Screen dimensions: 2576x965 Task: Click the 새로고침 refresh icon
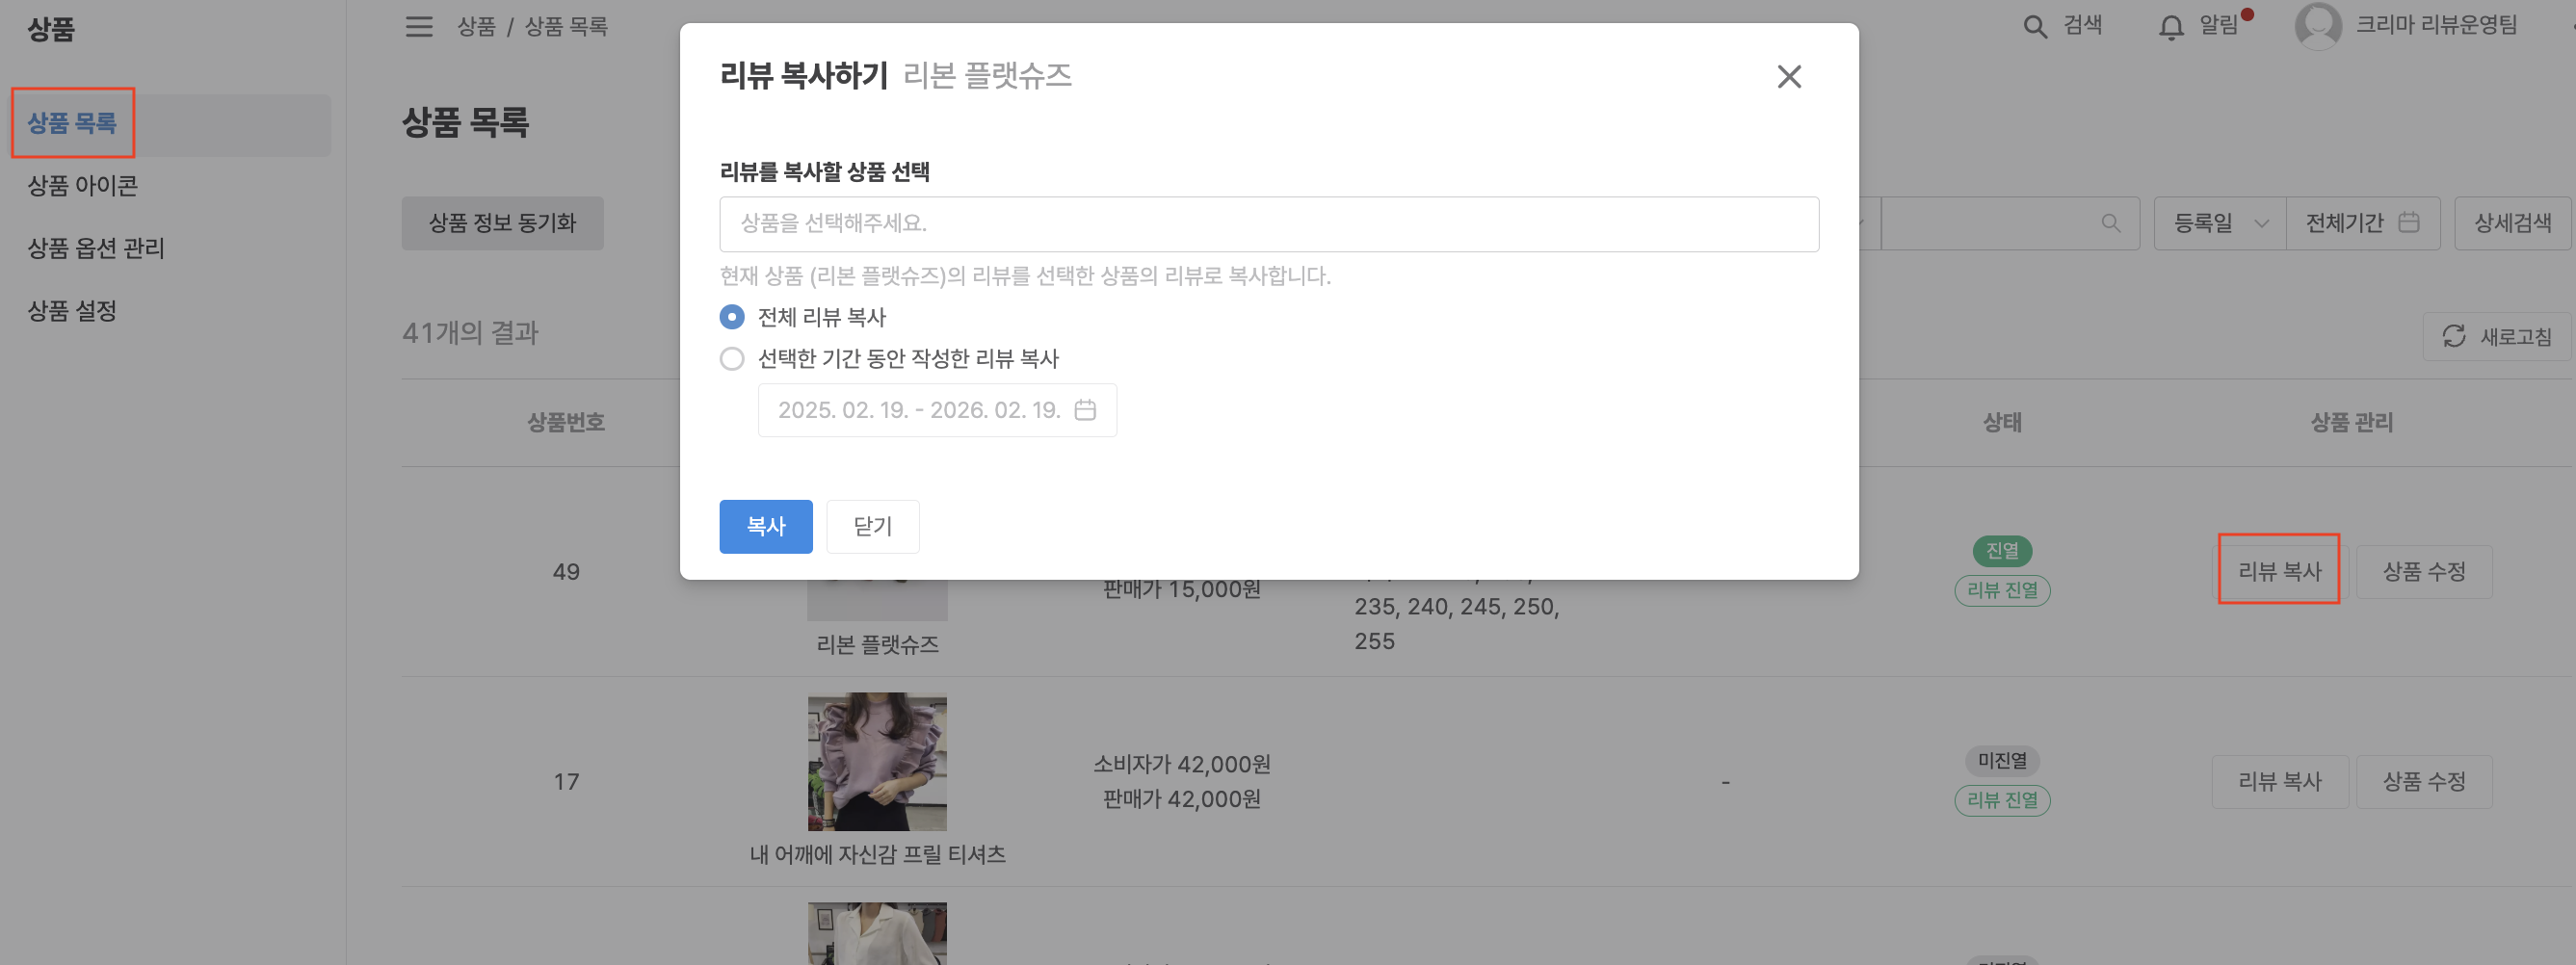tap(2454, 336)
